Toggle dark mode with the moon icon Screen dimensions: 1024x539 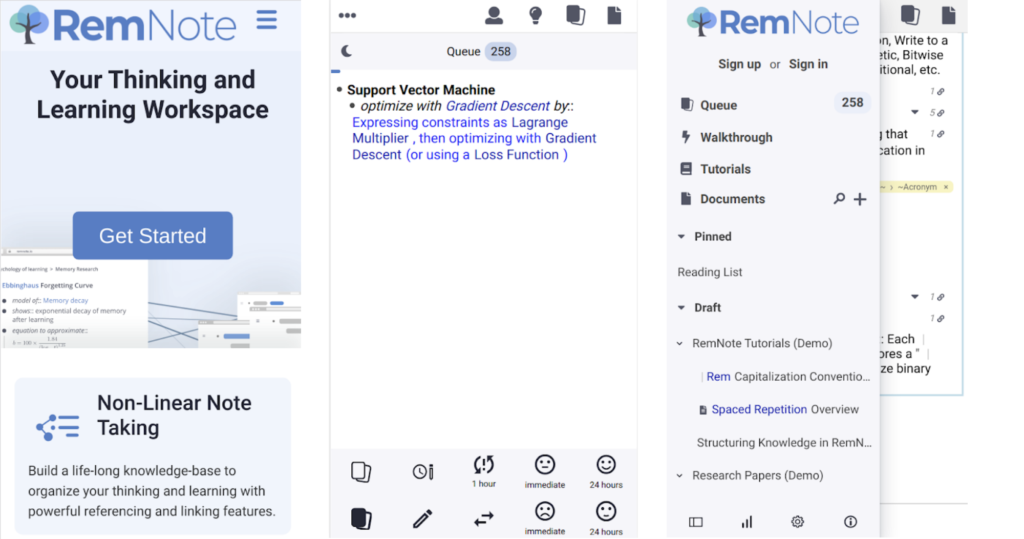[347, 51]
